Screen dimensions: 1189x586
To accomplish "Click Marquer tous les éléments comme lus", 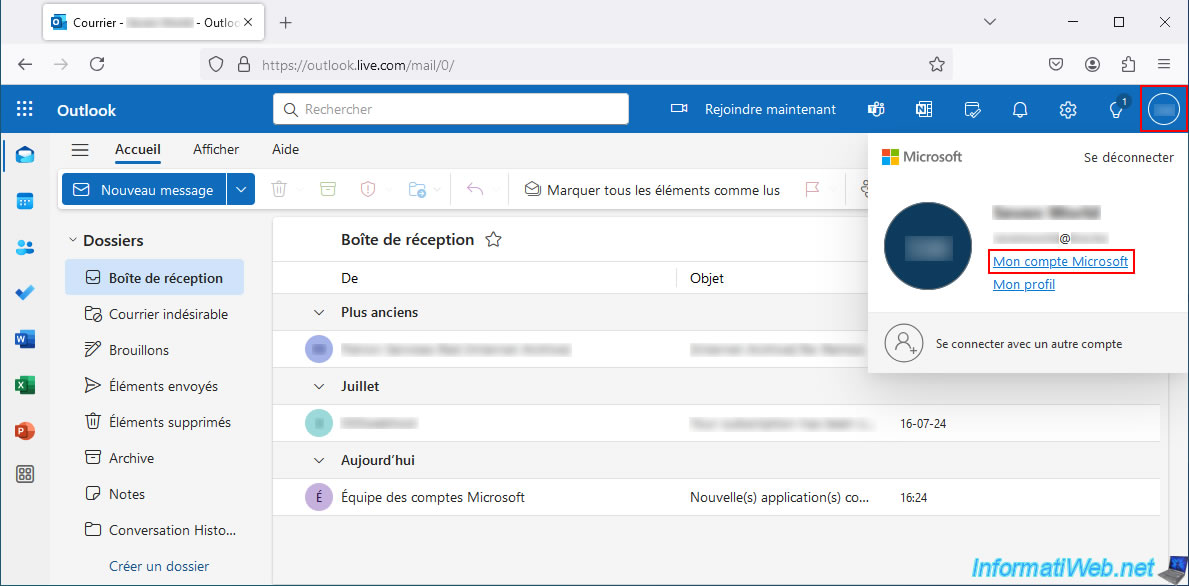I will [652, 190].
